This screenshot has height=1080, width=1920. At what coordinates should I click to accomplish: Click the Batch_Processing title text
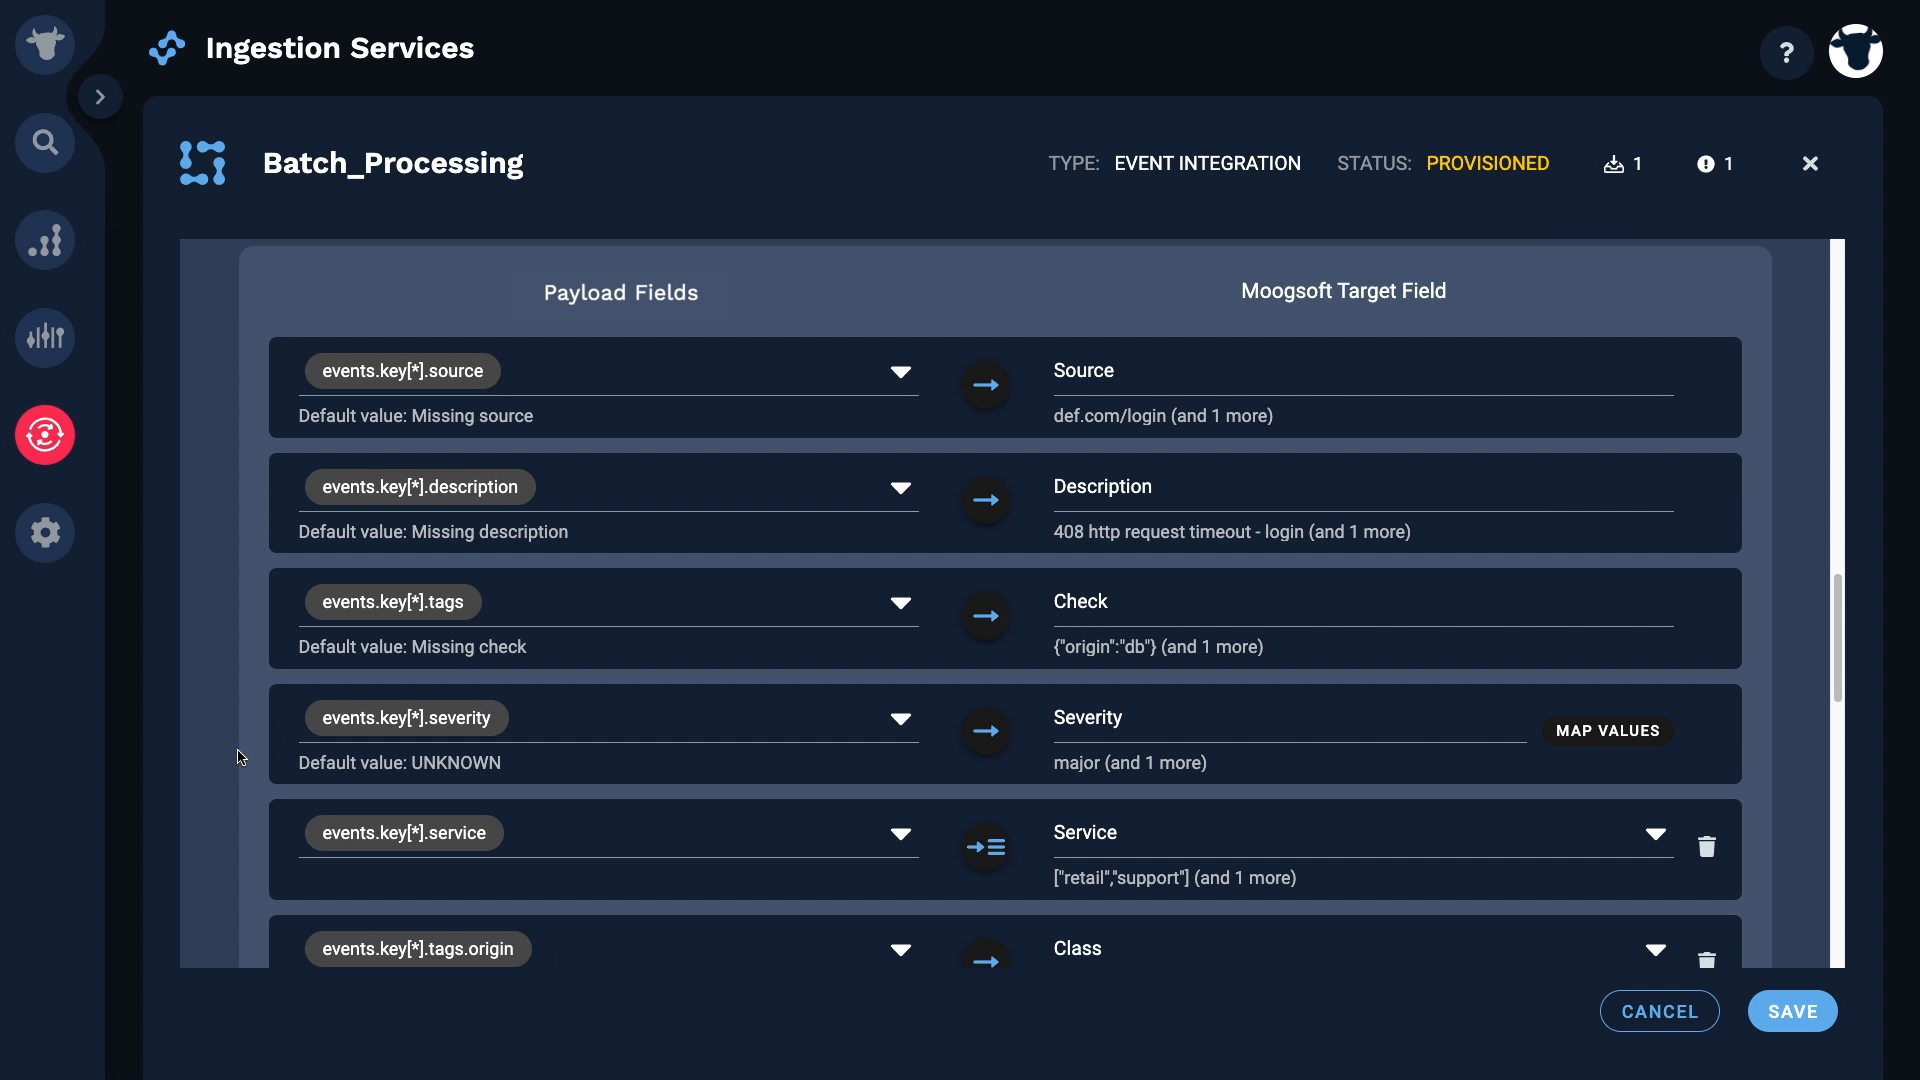(393, 164)
